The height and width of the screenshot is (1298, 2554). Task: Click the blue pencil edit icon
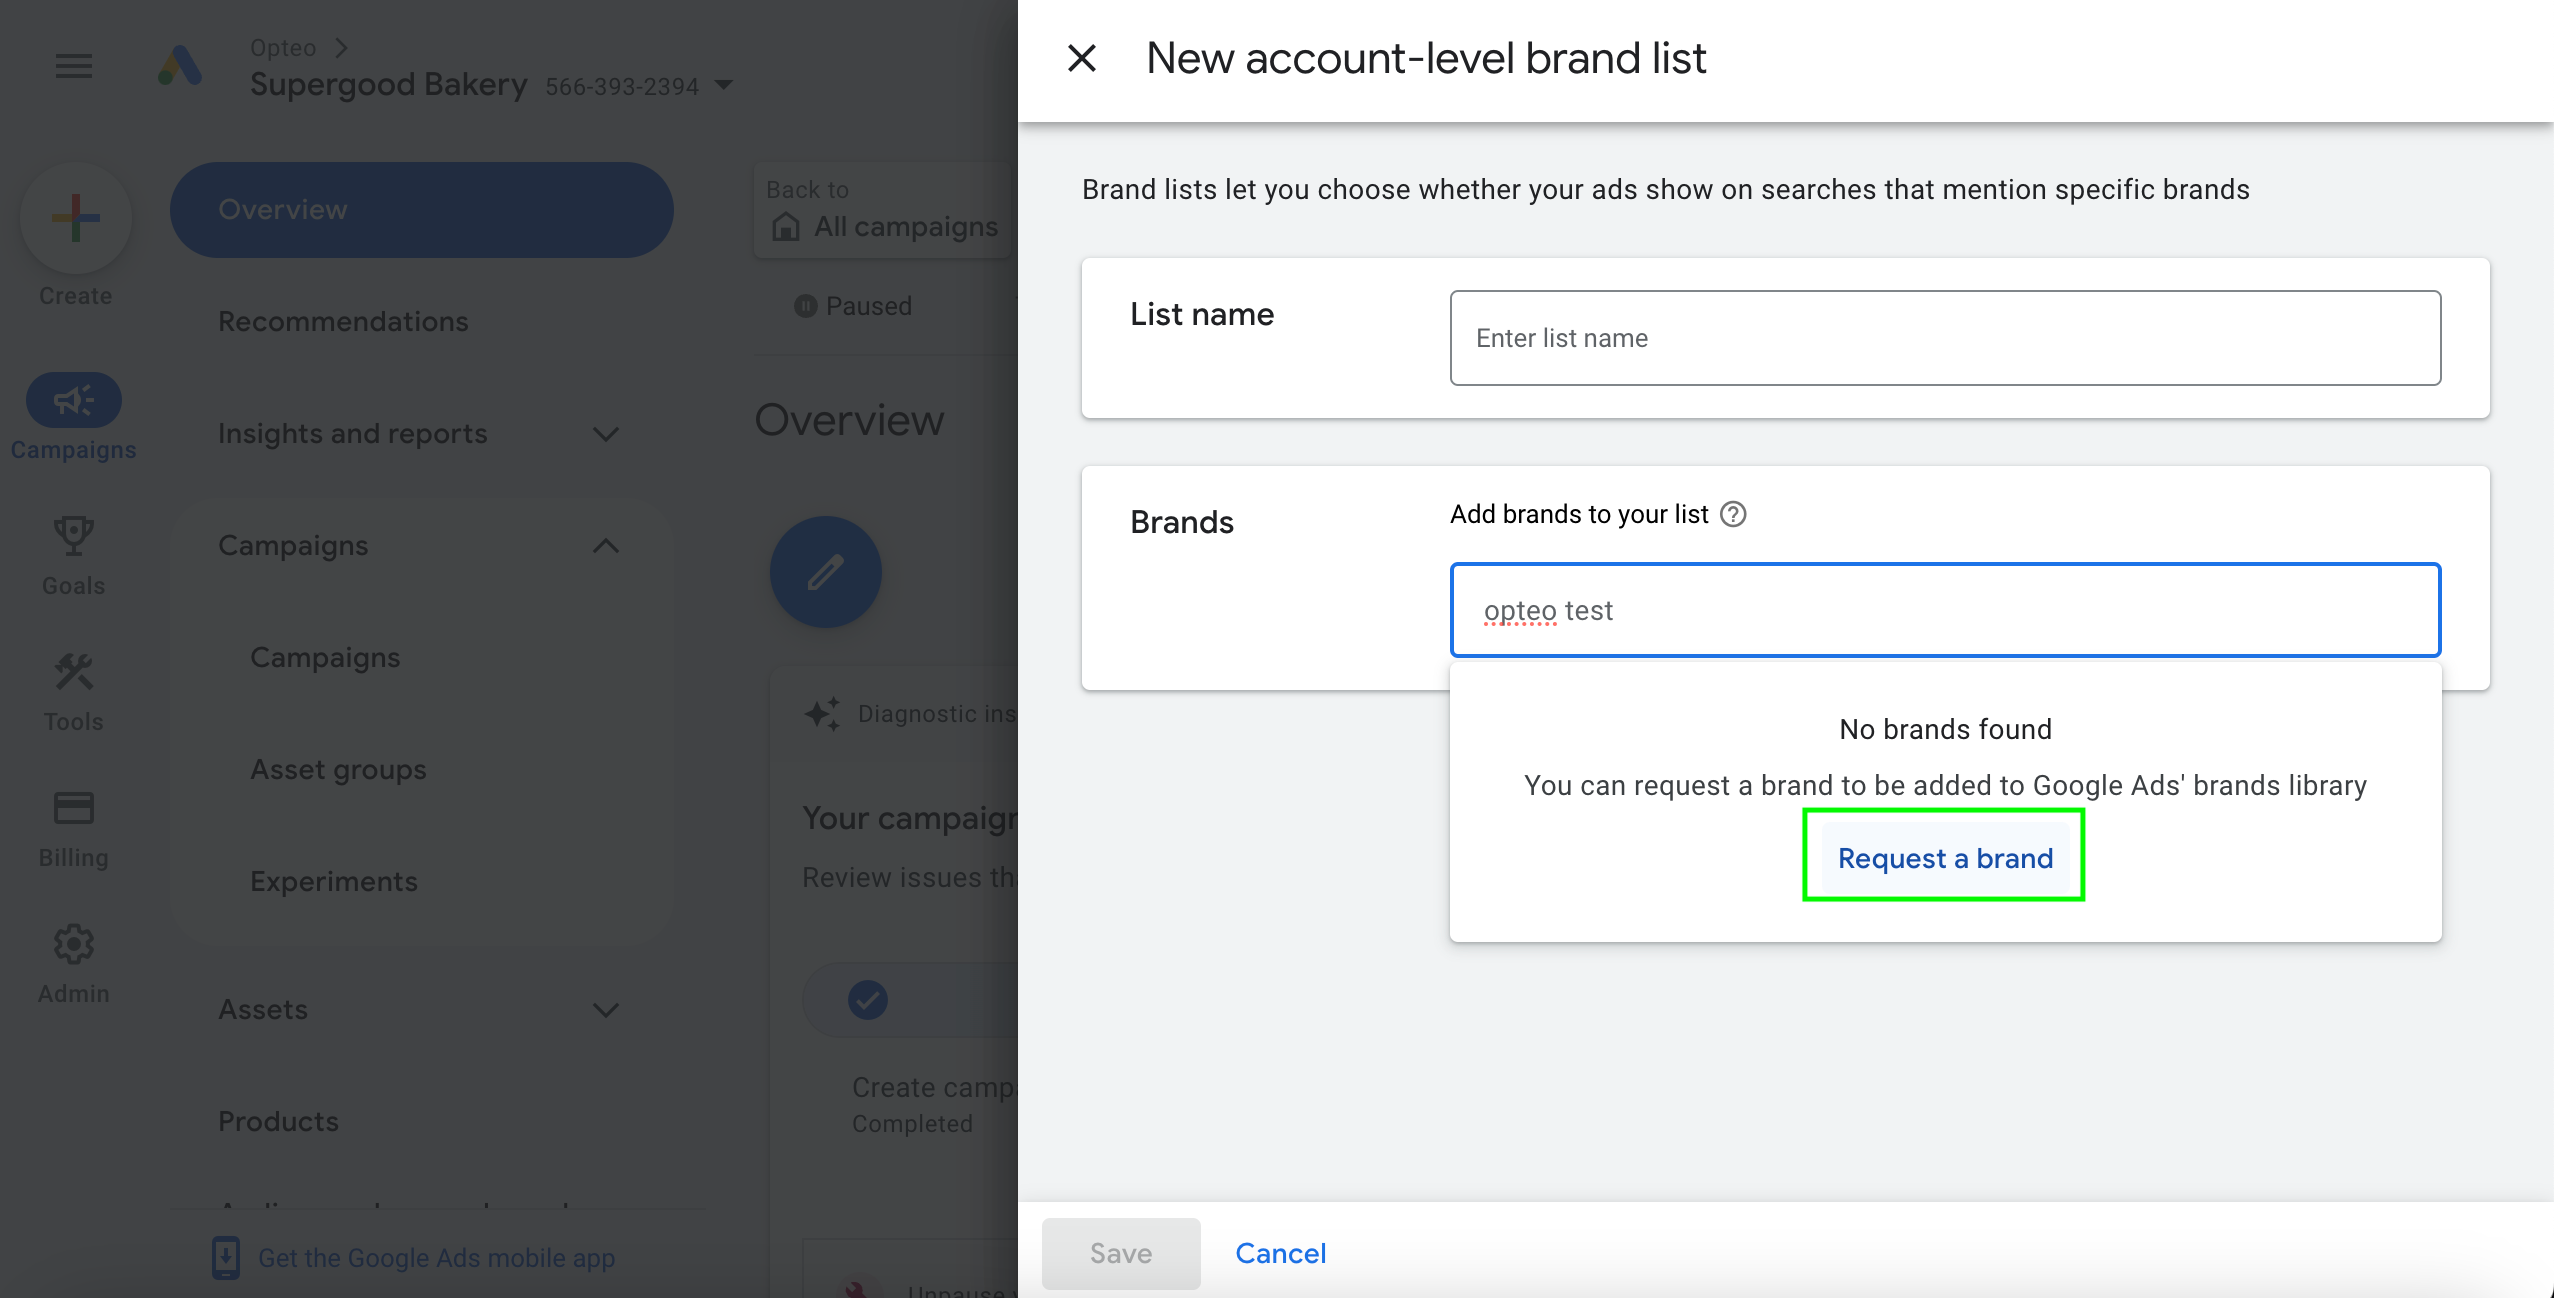[825, 572]
